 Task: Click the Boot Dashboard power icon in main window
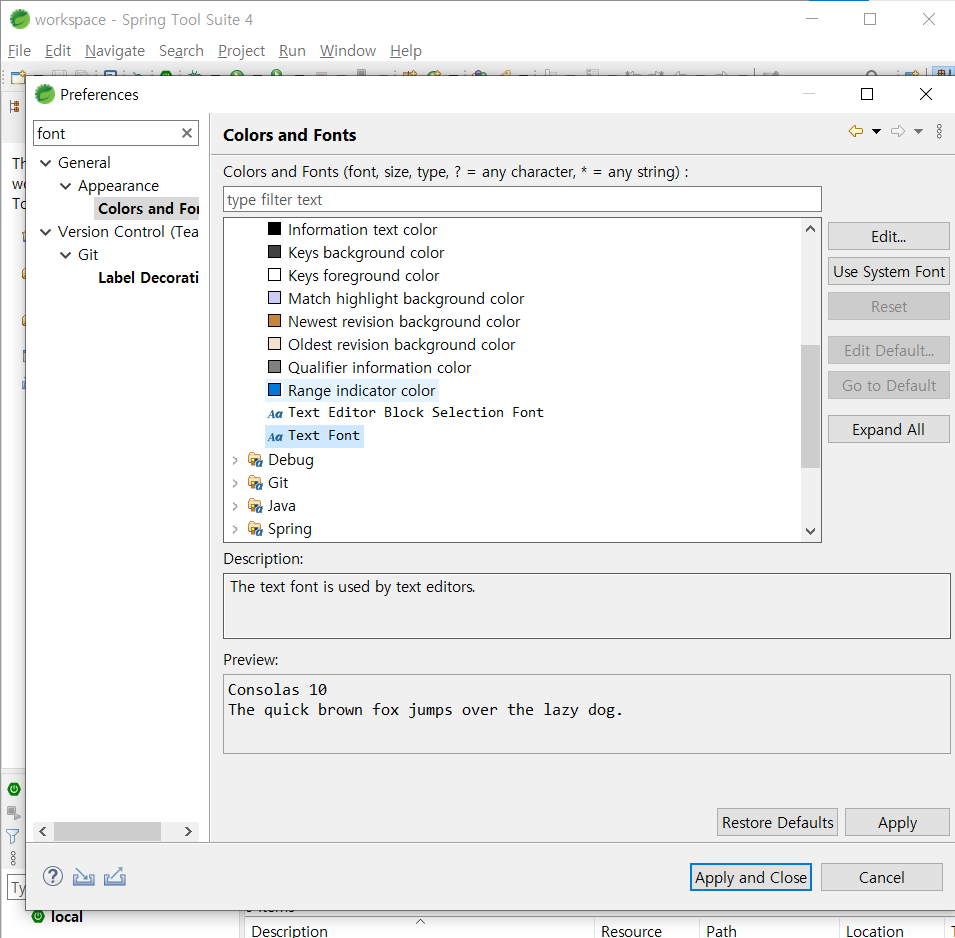14,789
